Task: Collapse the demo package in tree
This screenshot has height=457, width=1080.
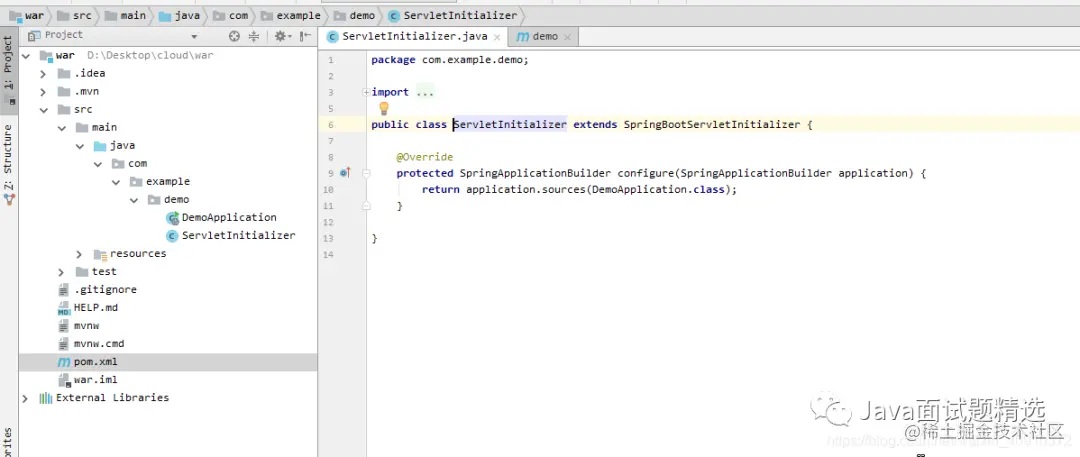Action: [133, 199]
